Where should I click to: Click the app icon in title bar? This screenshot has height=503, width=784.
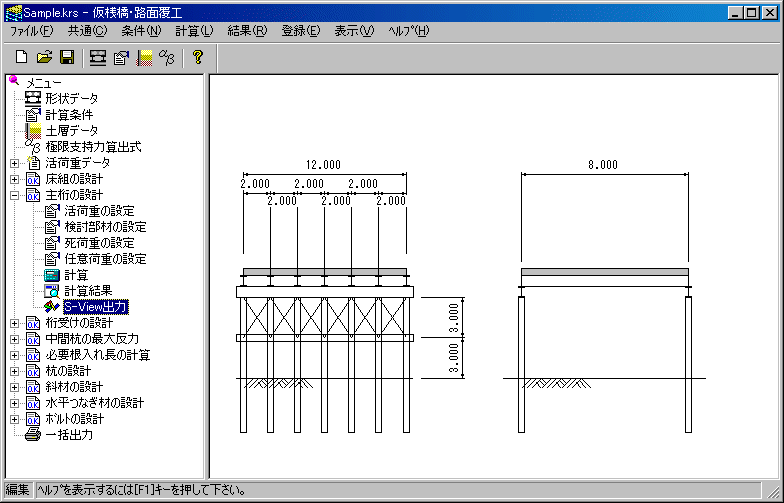click(x=14, y=13)
